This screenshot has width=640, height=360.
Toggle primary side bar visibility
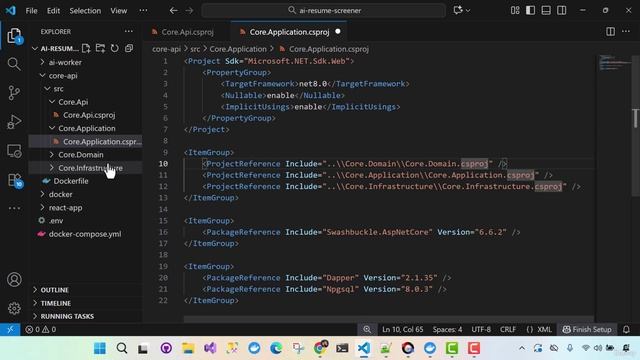click(530, 11)
